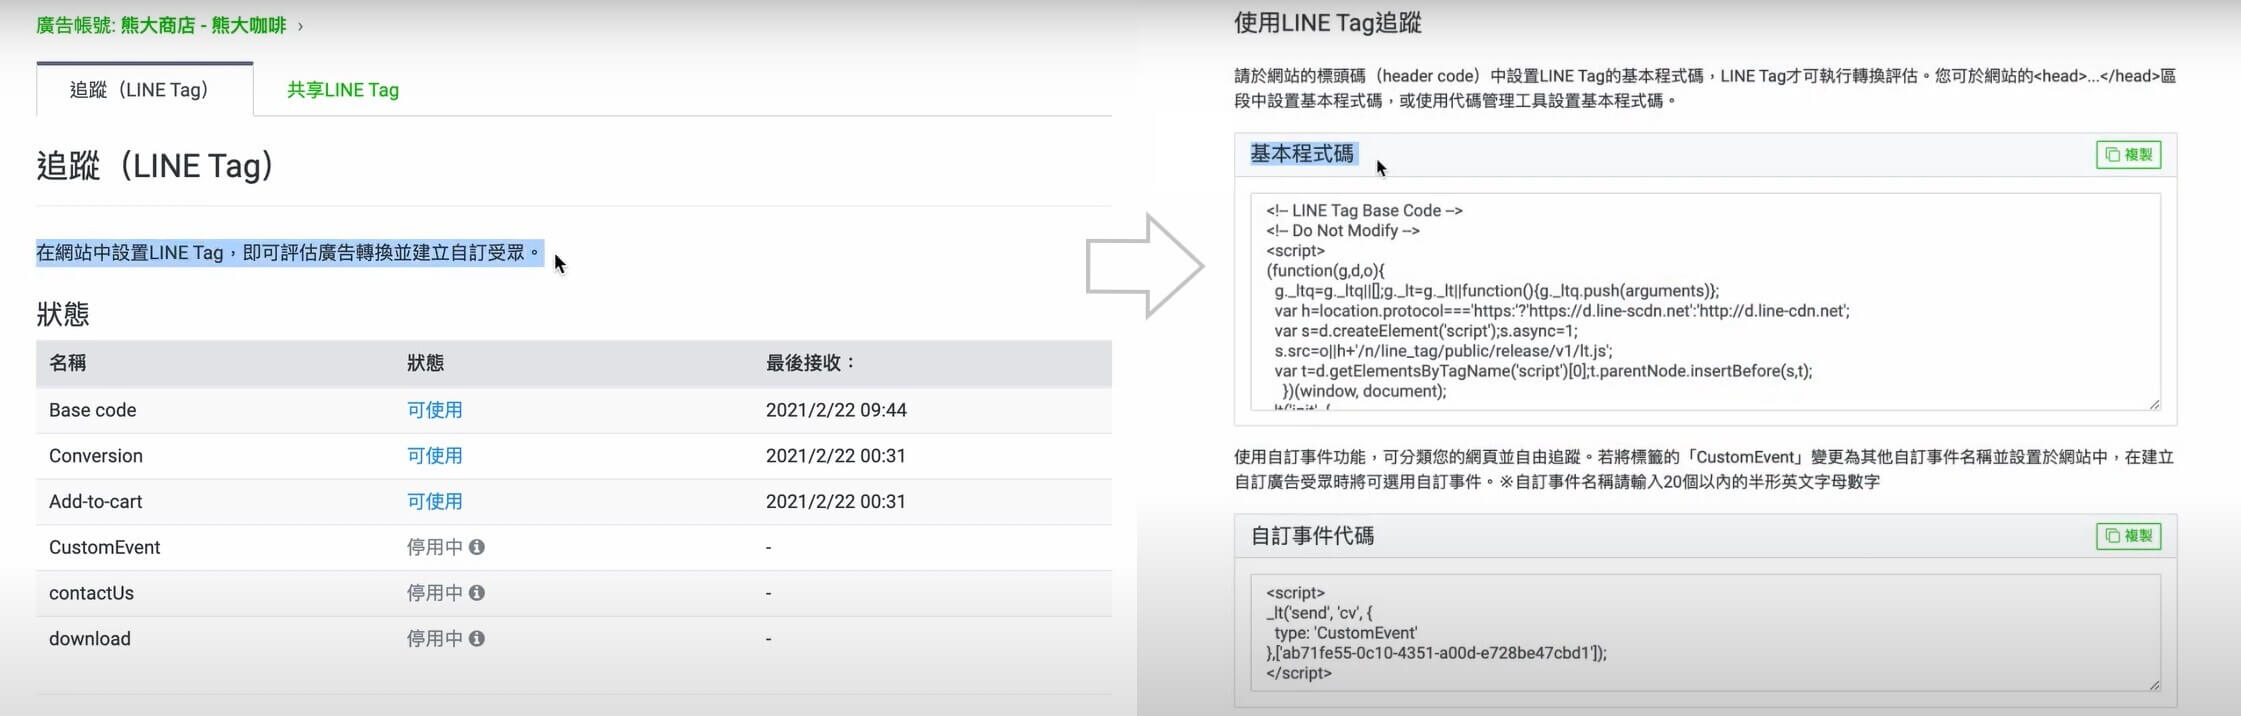Click the code line type: 'CustomEvent'
2241x716 pixels.
tap(1345, 633)
